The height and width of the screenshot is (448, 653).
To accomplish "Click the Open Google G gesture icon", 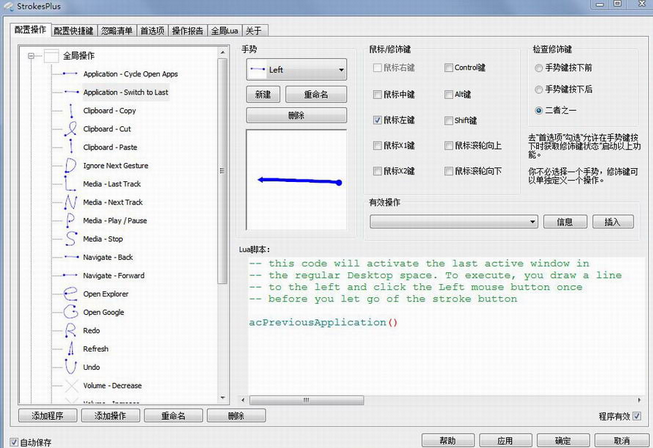I will point(71,312).
